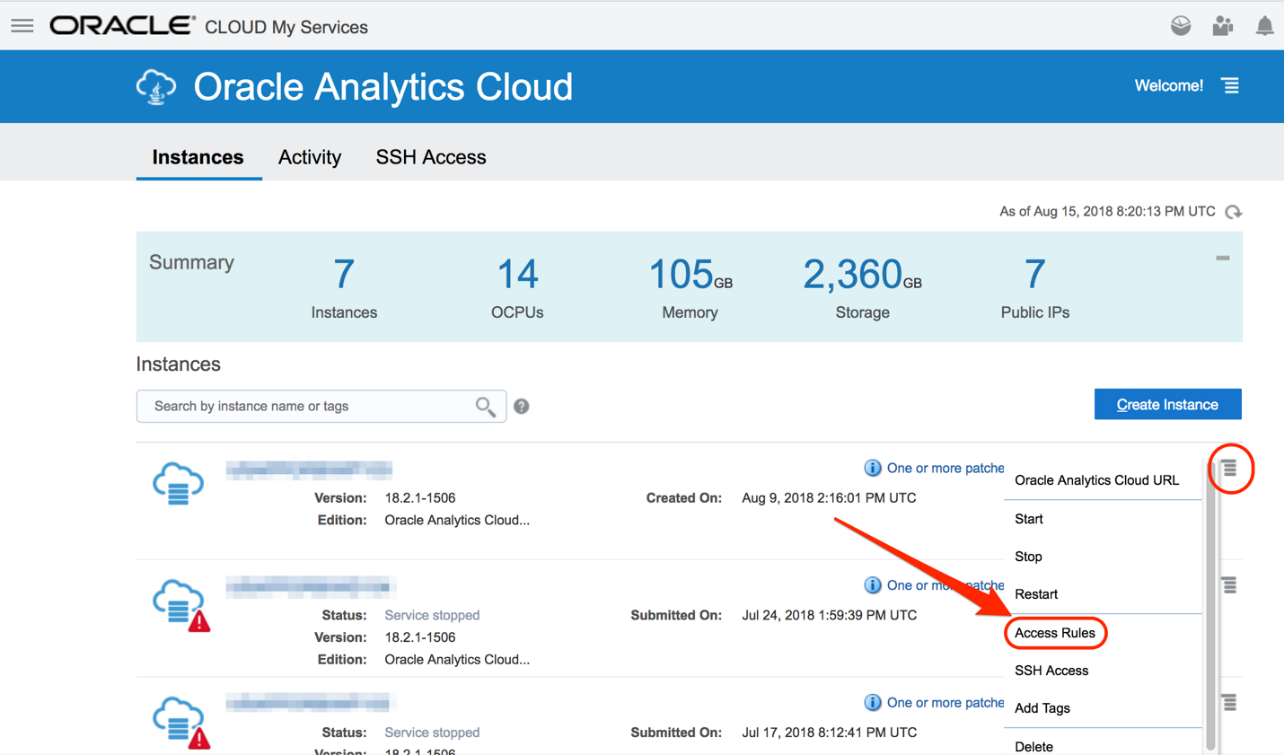Image resolution: width=1284 pixels, height=755 pixels.
Task: Open notifications via the bell icon
Action: click(1264, 26)
